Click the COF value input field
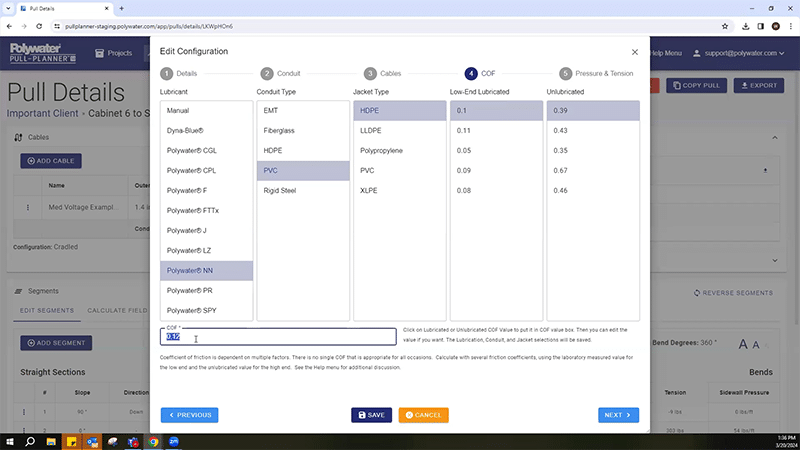The image size is (800, 450). 278,337
